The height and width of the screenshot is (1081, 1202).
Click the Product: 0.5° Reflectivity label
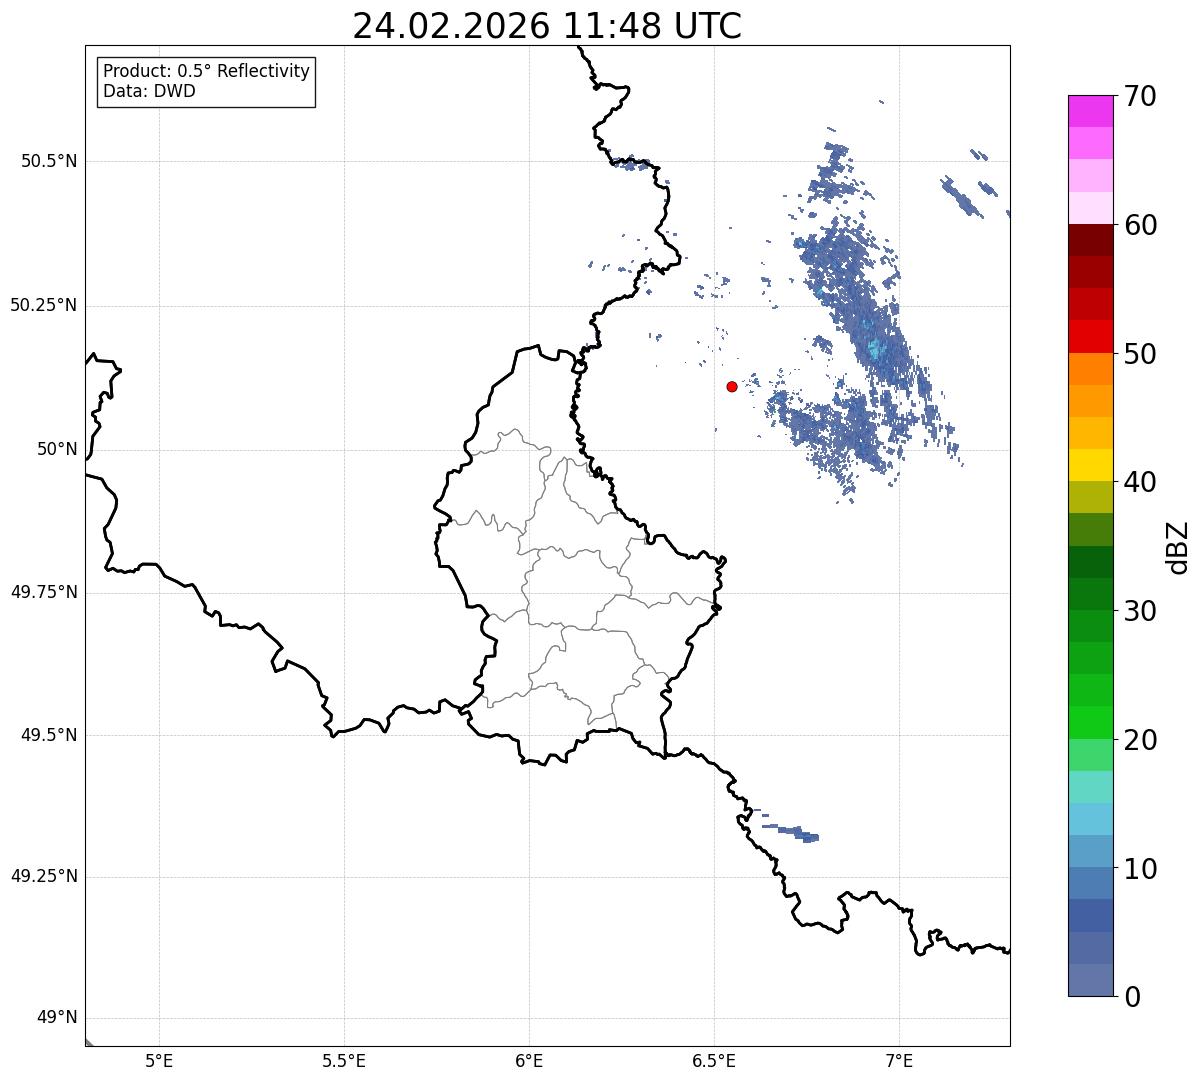pyautogui.click(x=206, y=72)
